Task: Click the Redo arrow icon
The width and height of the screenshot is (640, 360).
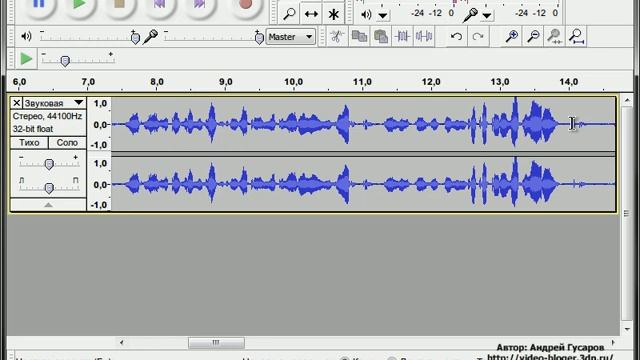Action: (478, 36)
